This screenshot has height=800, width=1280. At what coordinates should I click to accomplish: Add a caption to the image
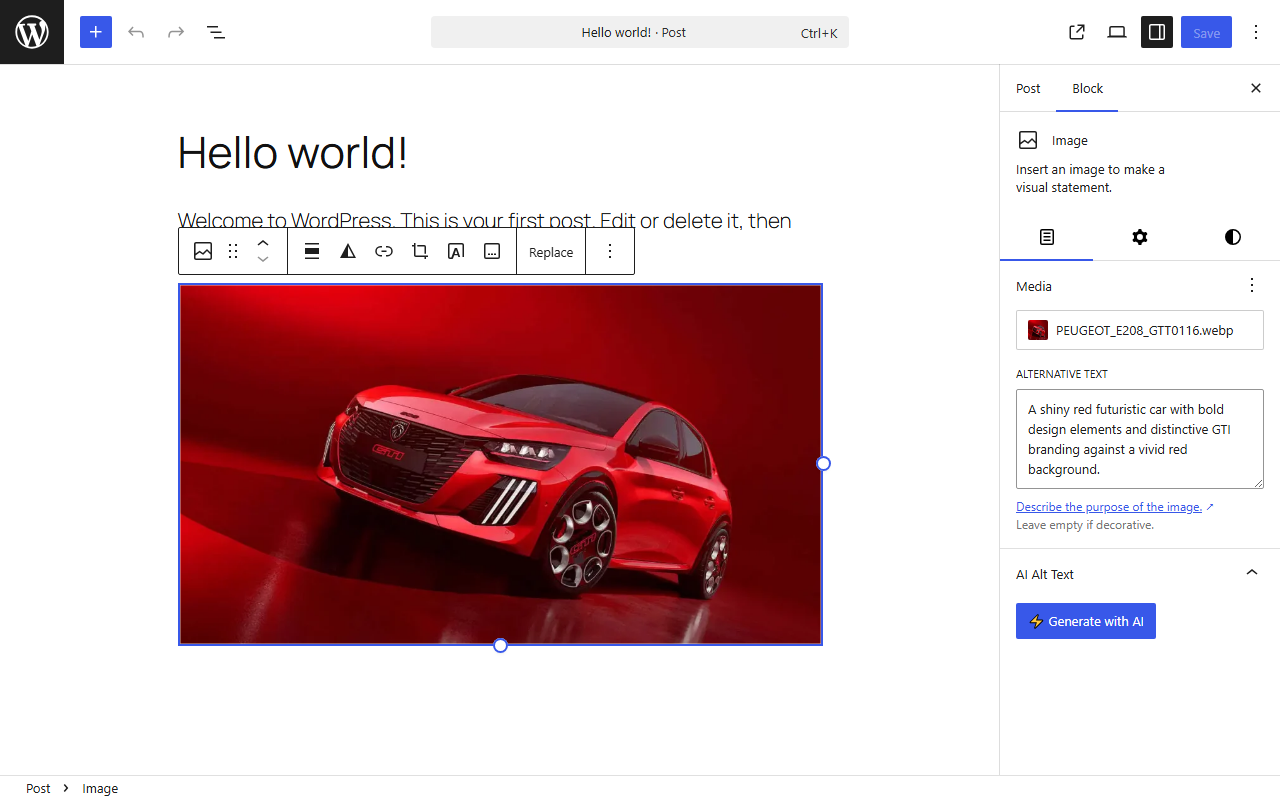click(492, 252)
